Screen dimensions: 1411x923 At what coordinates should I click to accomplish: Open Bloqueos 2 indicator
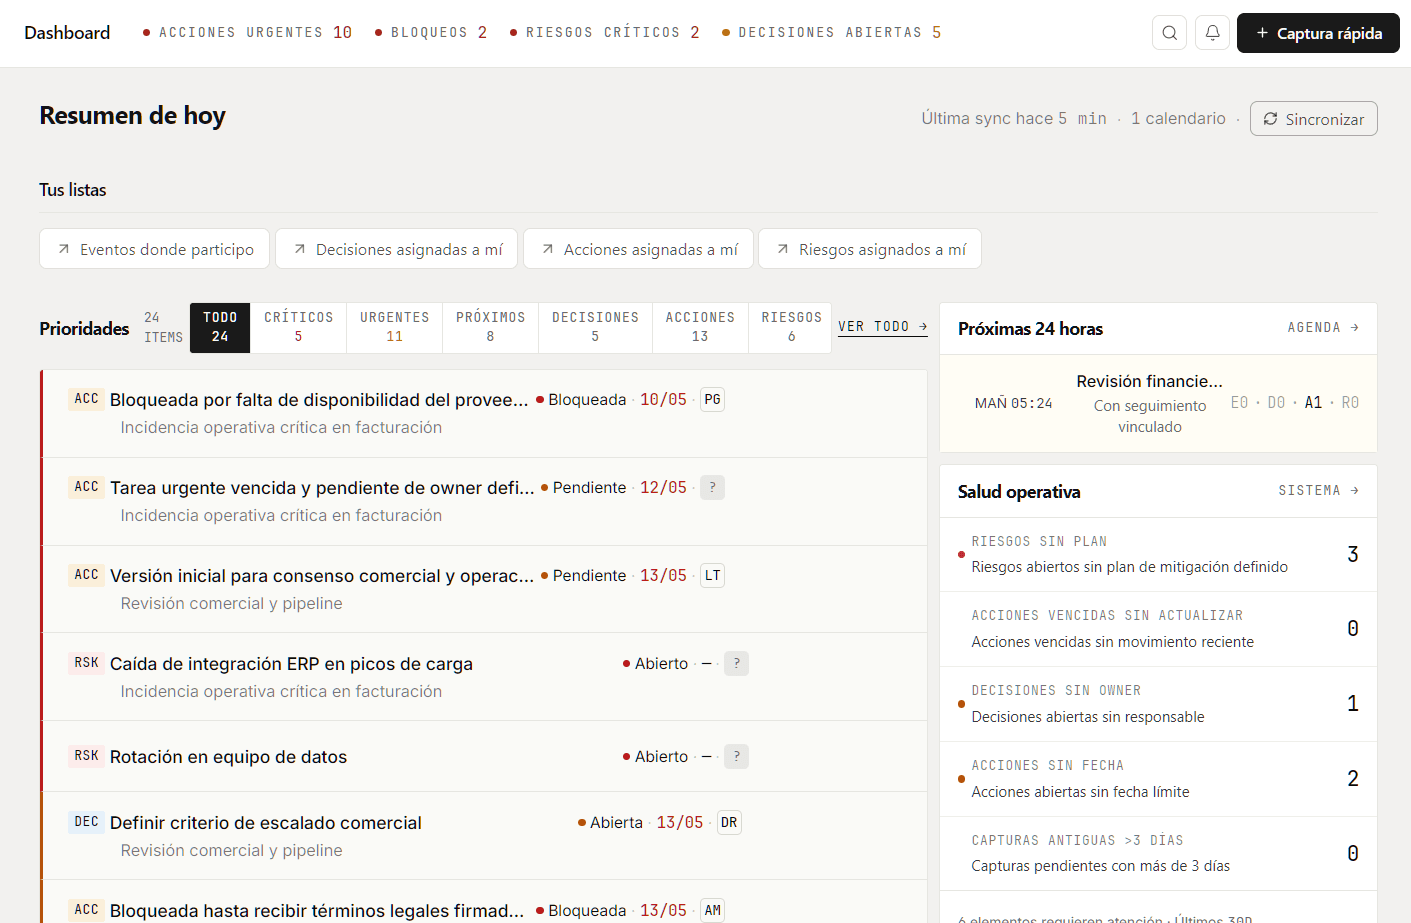[x=430, y=33]
